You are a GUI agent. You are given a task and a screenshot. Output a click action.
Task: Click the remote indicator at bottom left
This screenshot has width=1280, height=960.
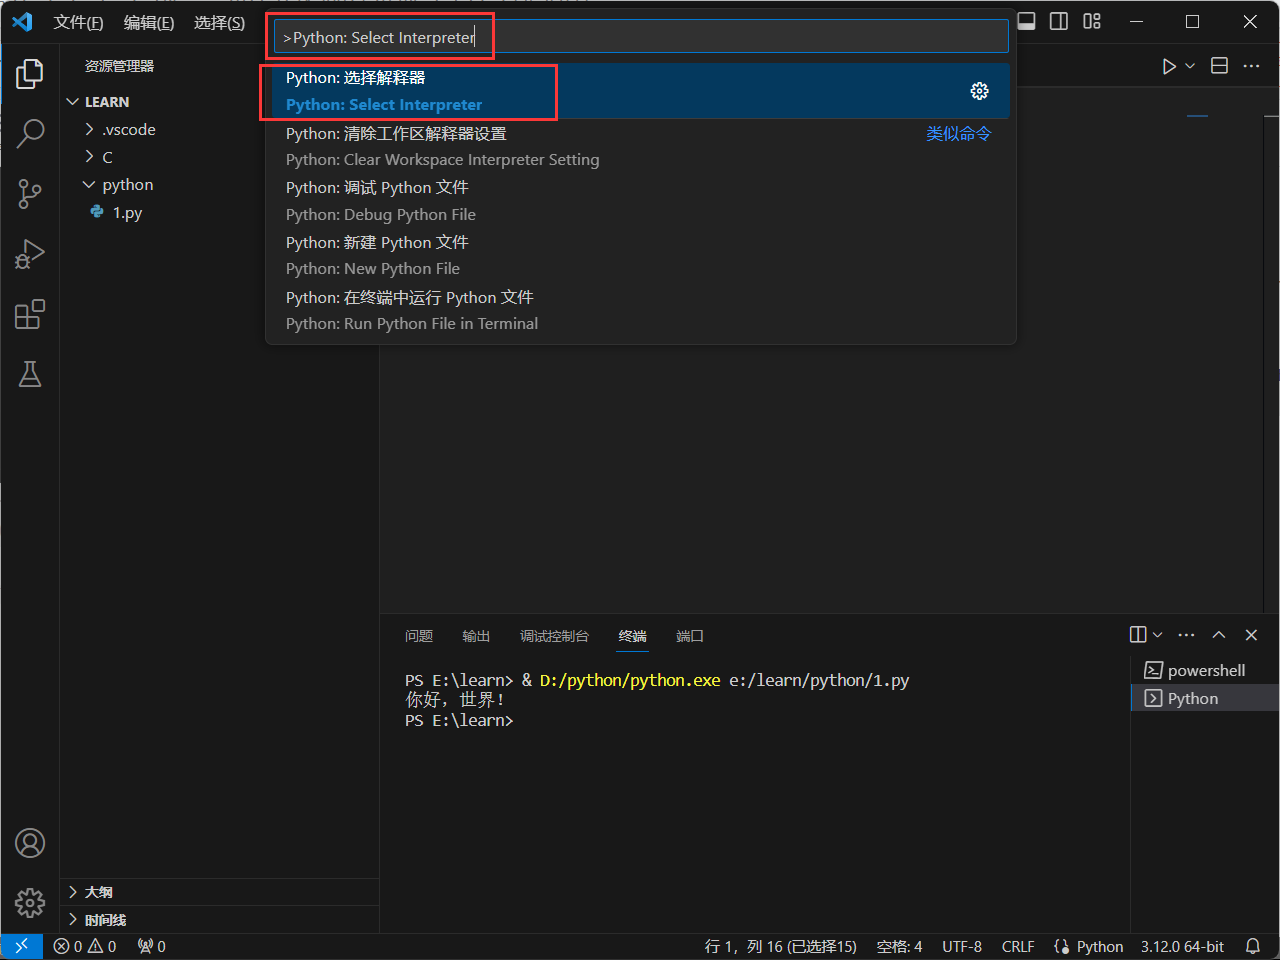coord(20,946)
